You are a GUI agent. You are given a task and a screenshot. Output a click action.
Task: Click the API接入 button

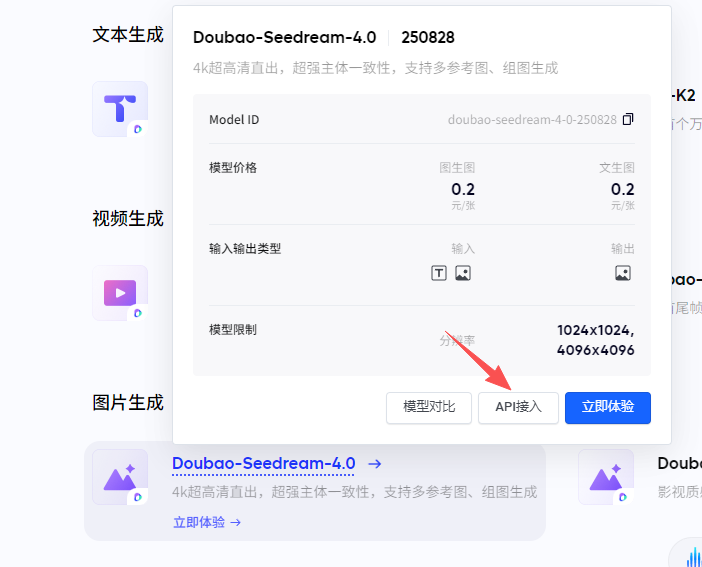(518, 408)
